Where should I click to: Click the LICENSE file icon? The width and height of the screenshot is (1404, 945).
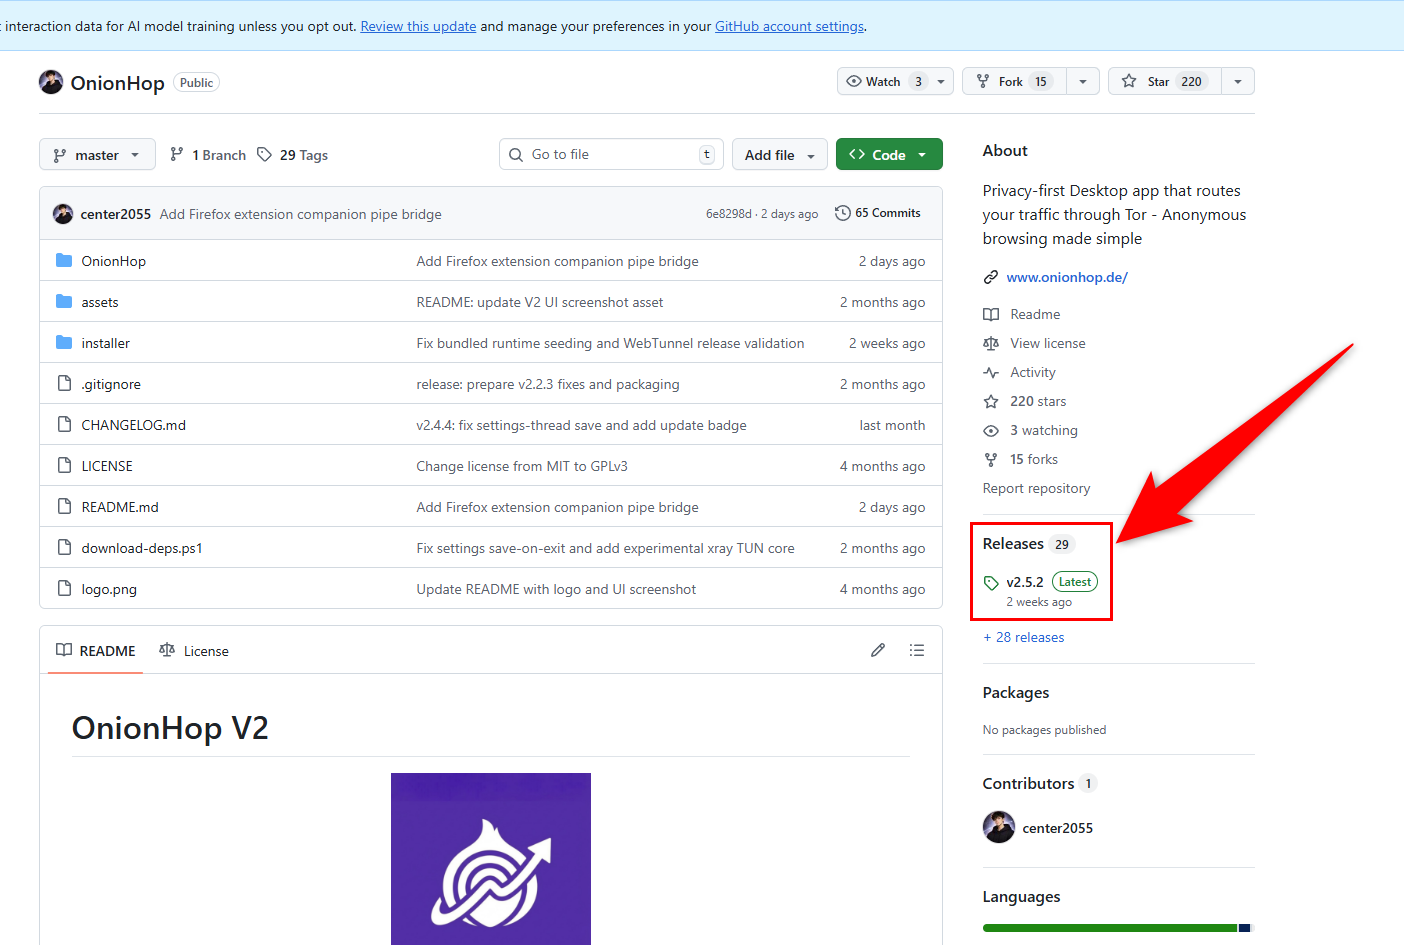[x=64, y=466]
